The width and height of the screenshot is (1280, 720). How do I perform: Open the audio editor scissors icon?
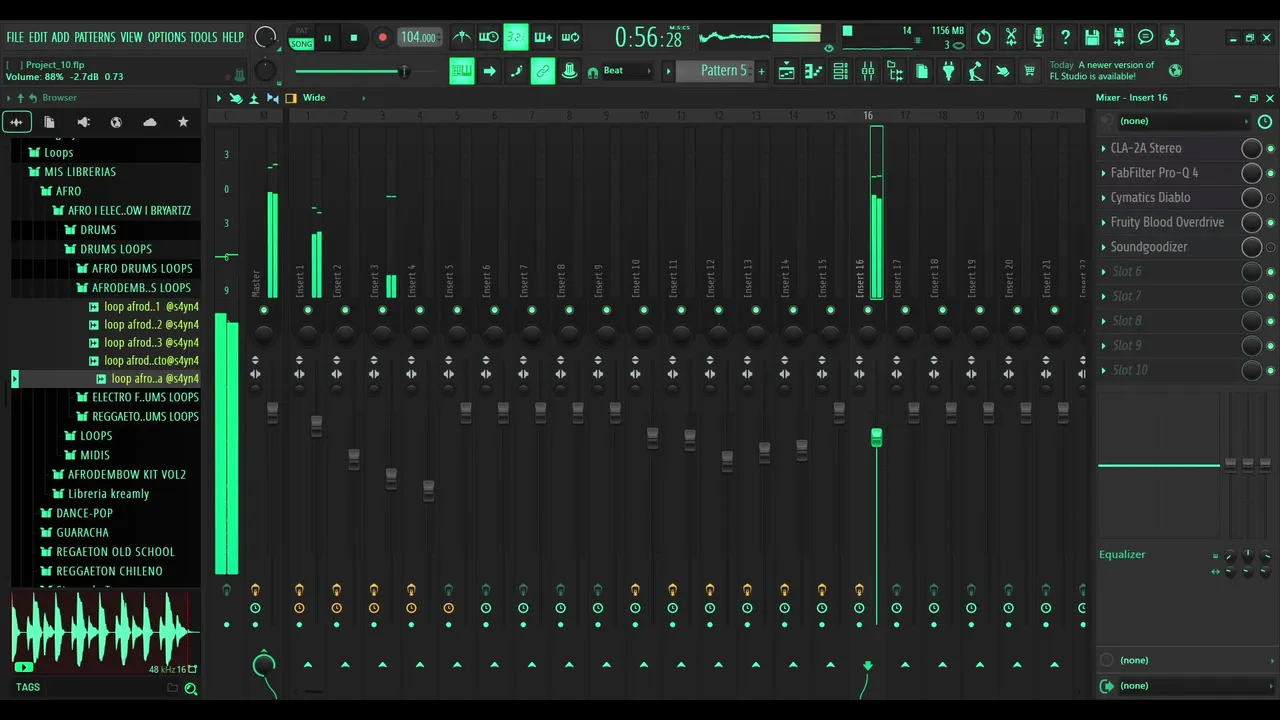[1011, 37]
